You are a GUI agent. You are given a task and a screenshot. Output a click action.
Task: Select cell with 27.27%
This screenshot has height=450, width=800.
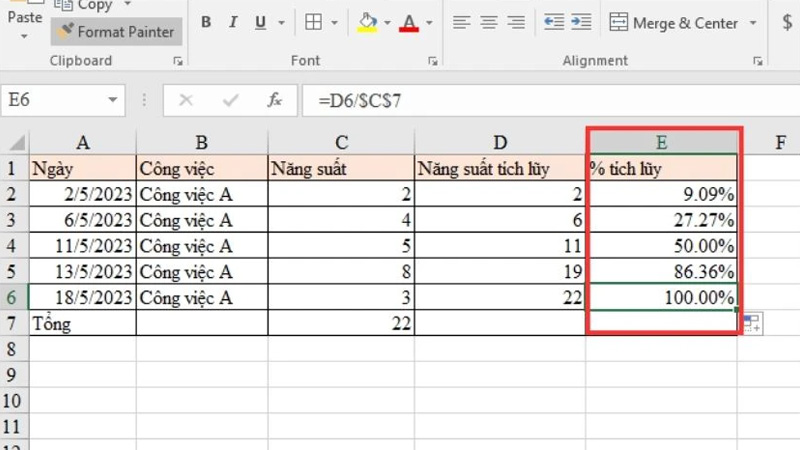point(662,220)
